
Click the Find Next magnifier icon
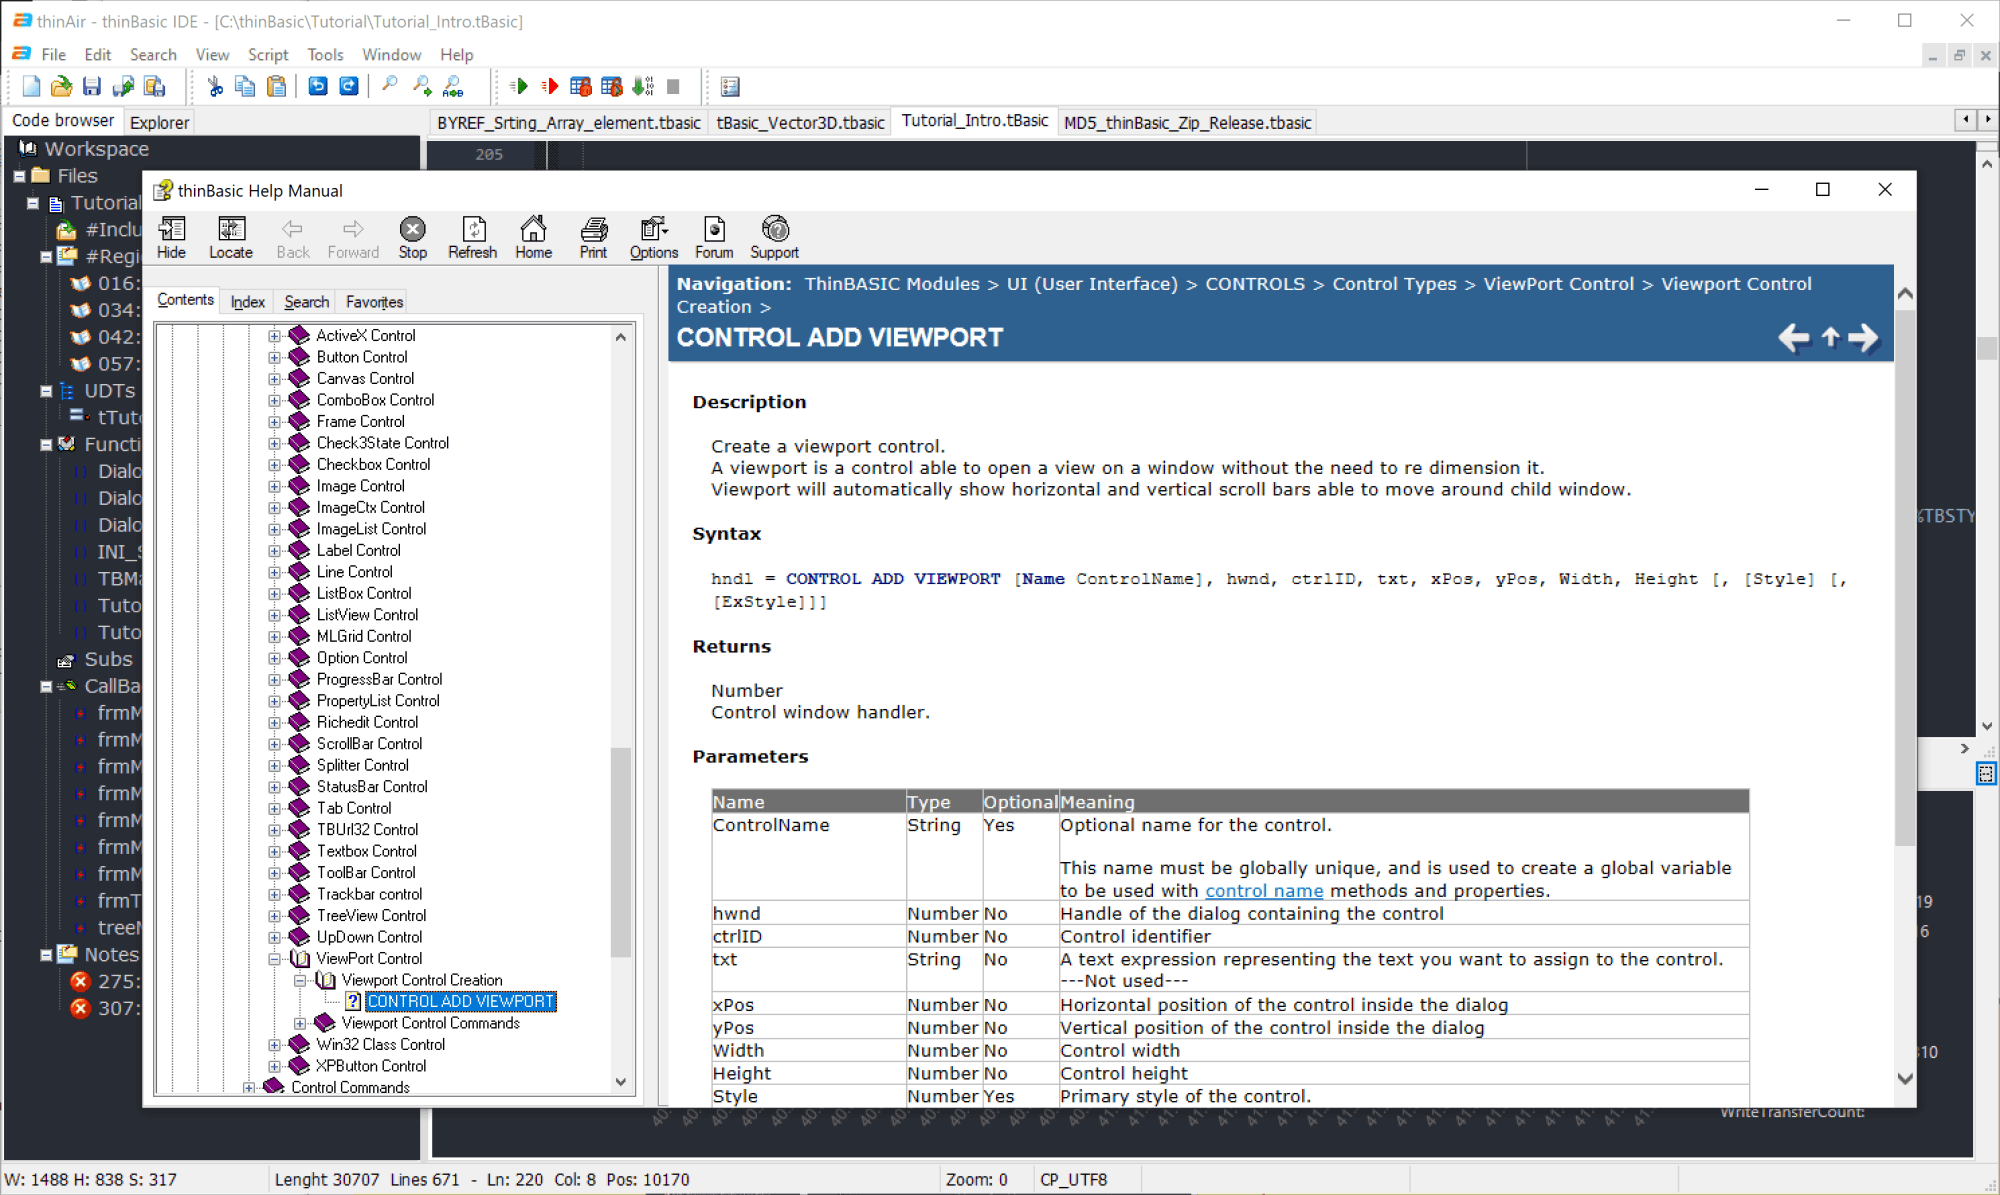(x=422, y=87)
